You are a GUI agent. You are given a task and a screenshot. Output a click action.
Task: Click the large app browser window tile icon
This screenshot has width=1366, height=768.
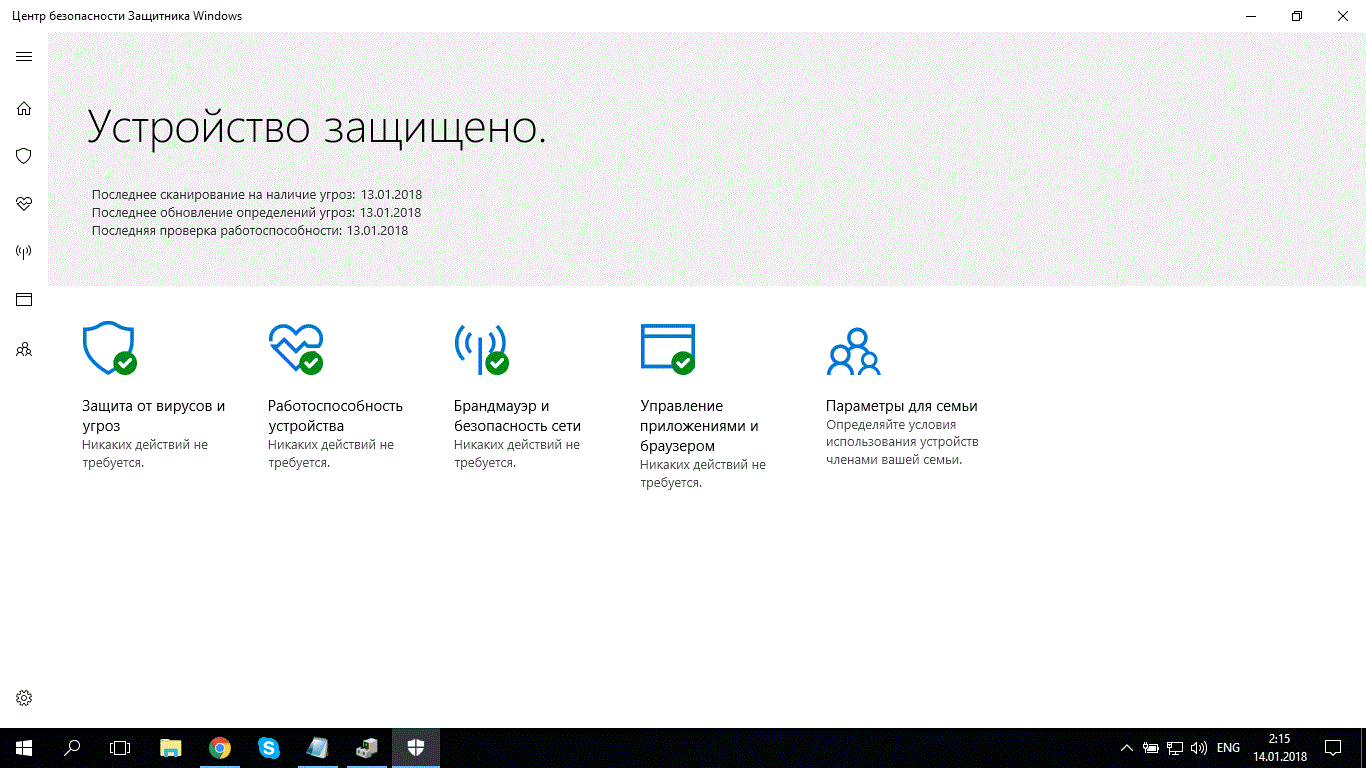pos(667,348)
